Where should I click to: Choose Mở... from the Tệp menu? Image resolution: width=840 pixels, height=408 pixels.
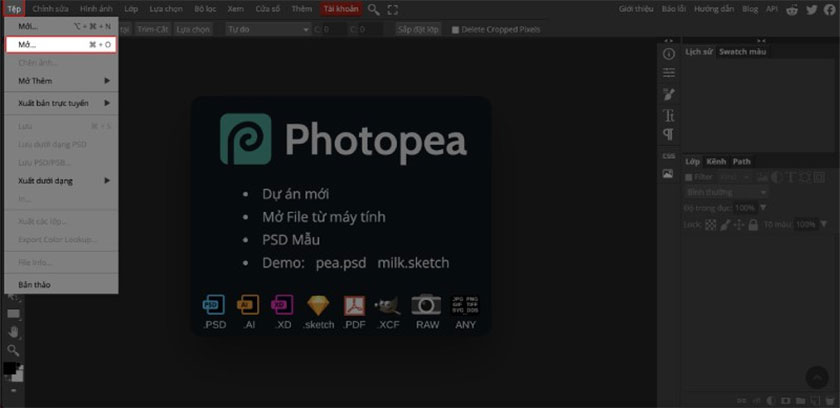[x=62, y=45]
